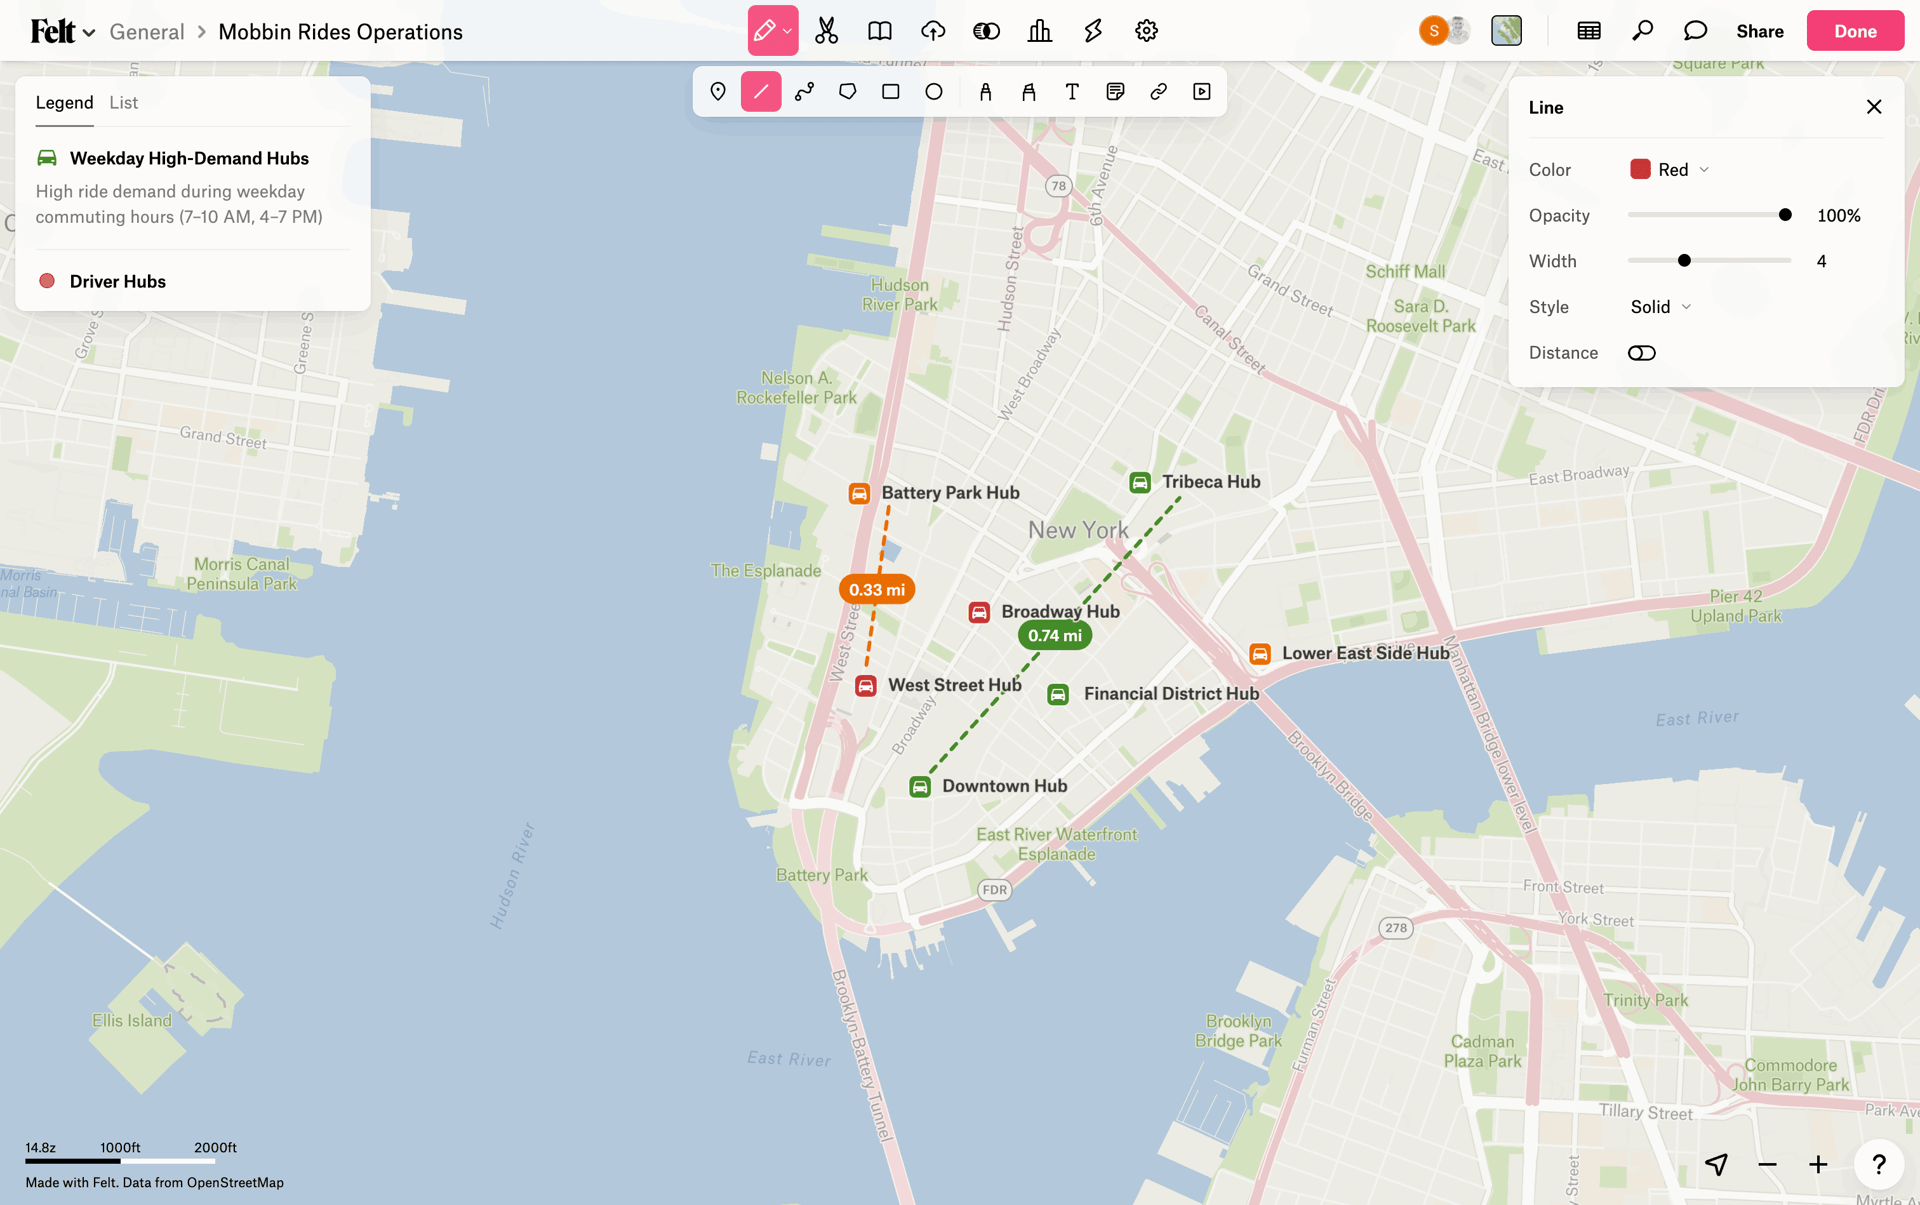Click the locate me arrow icon
1920x1205 pixels.
click(x=1716, y=1164)
